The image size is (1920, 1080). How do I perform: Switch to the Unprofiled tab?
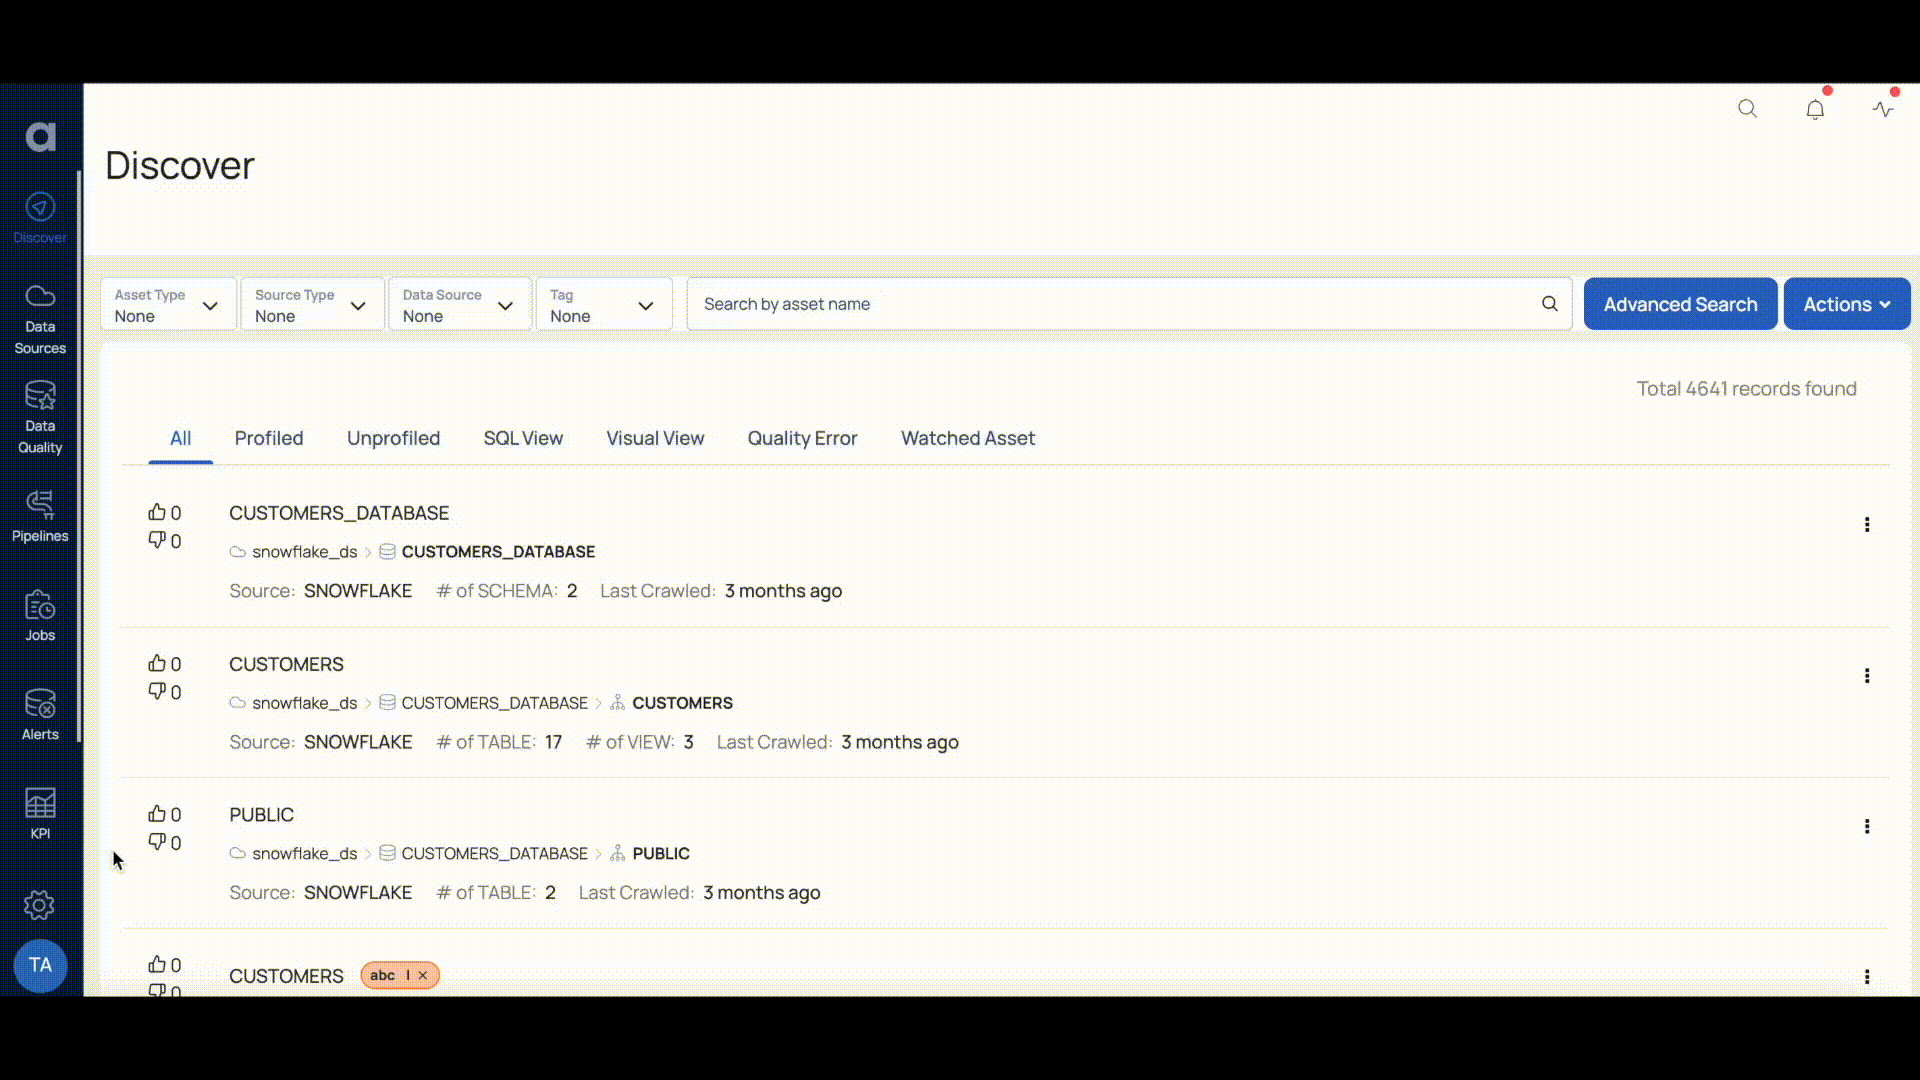point(393,438)
